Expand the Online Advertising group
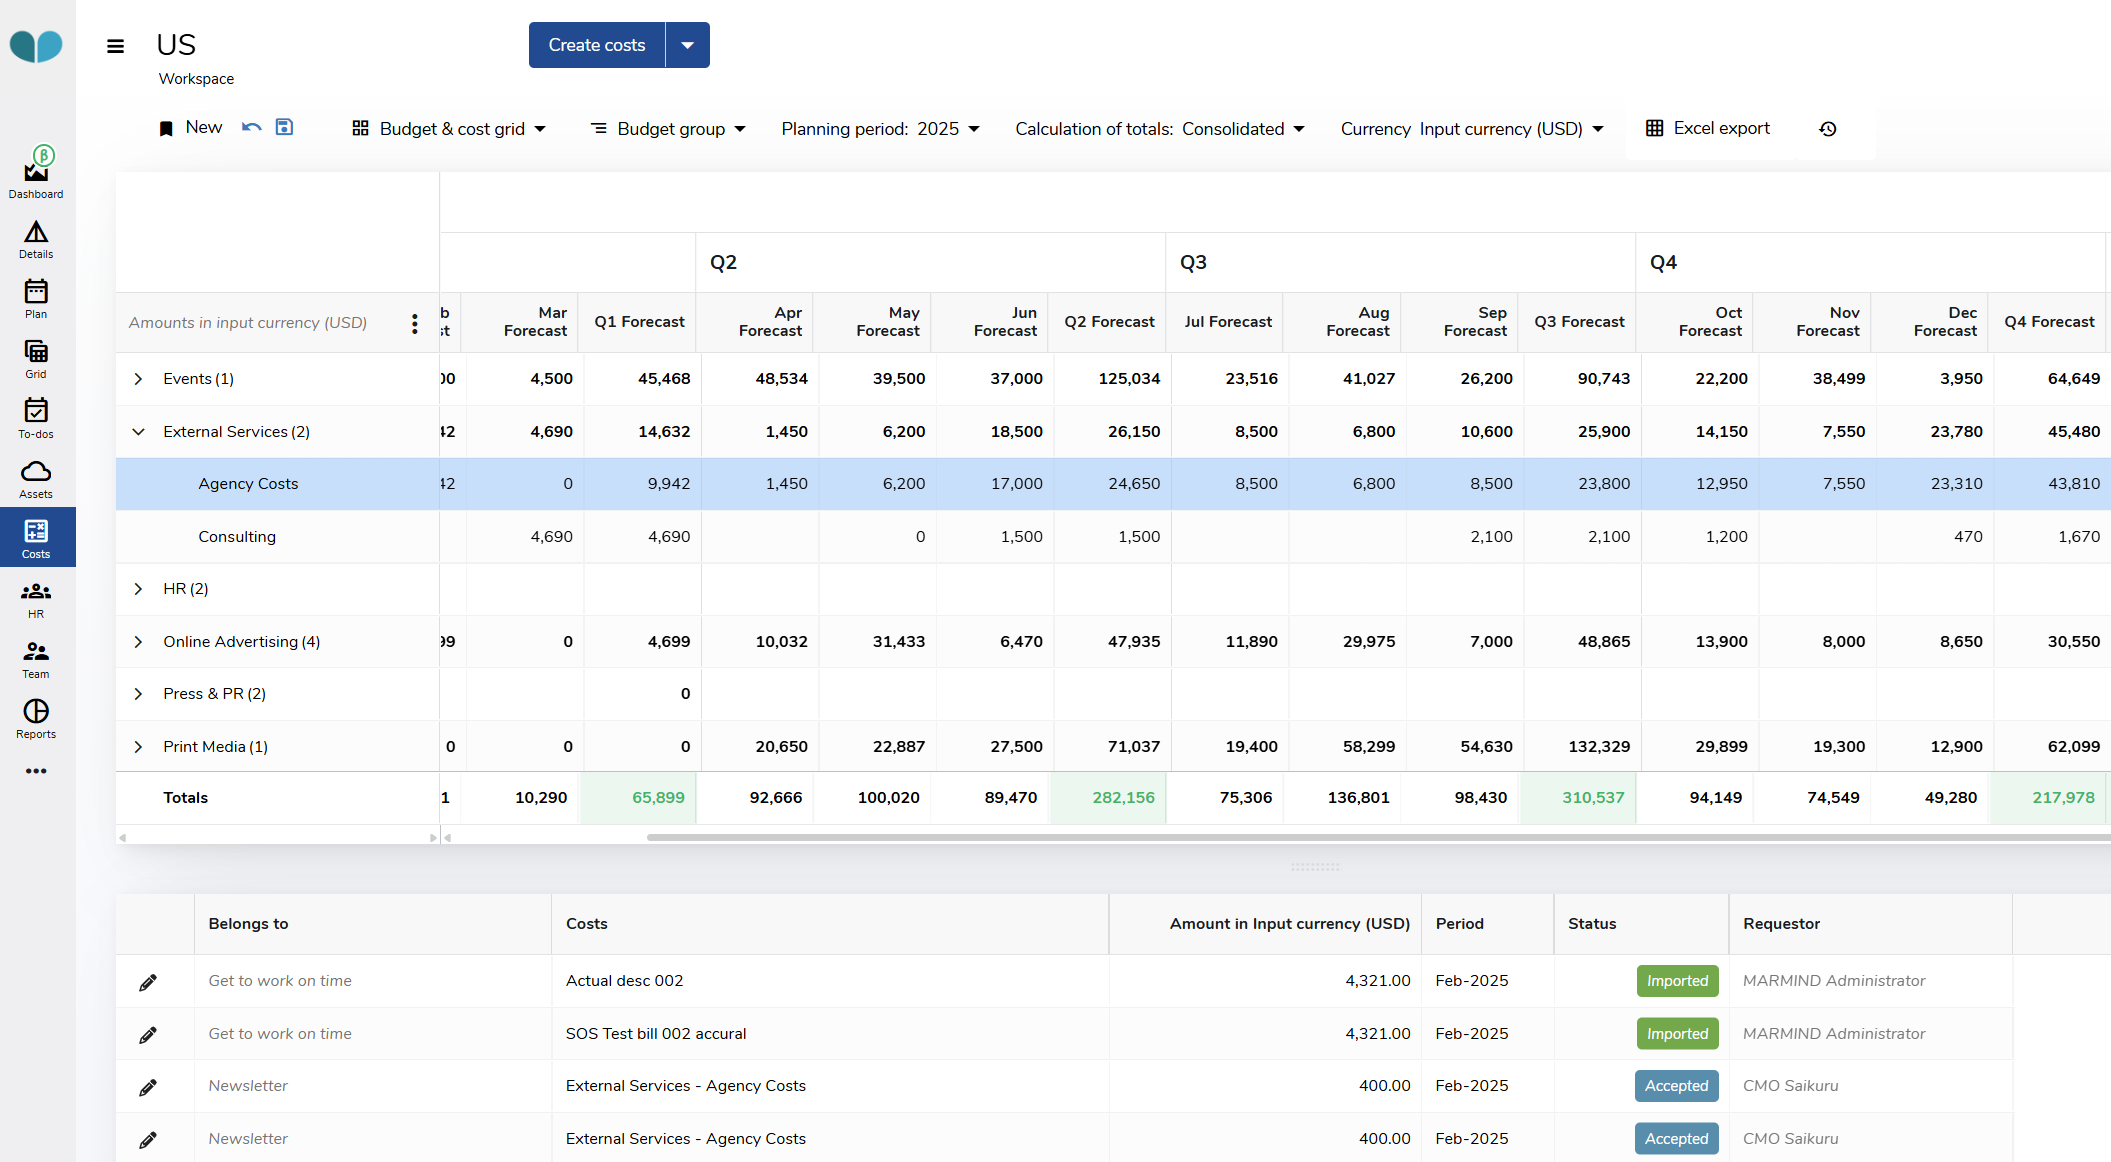2111x1162 pixels. 138,642
